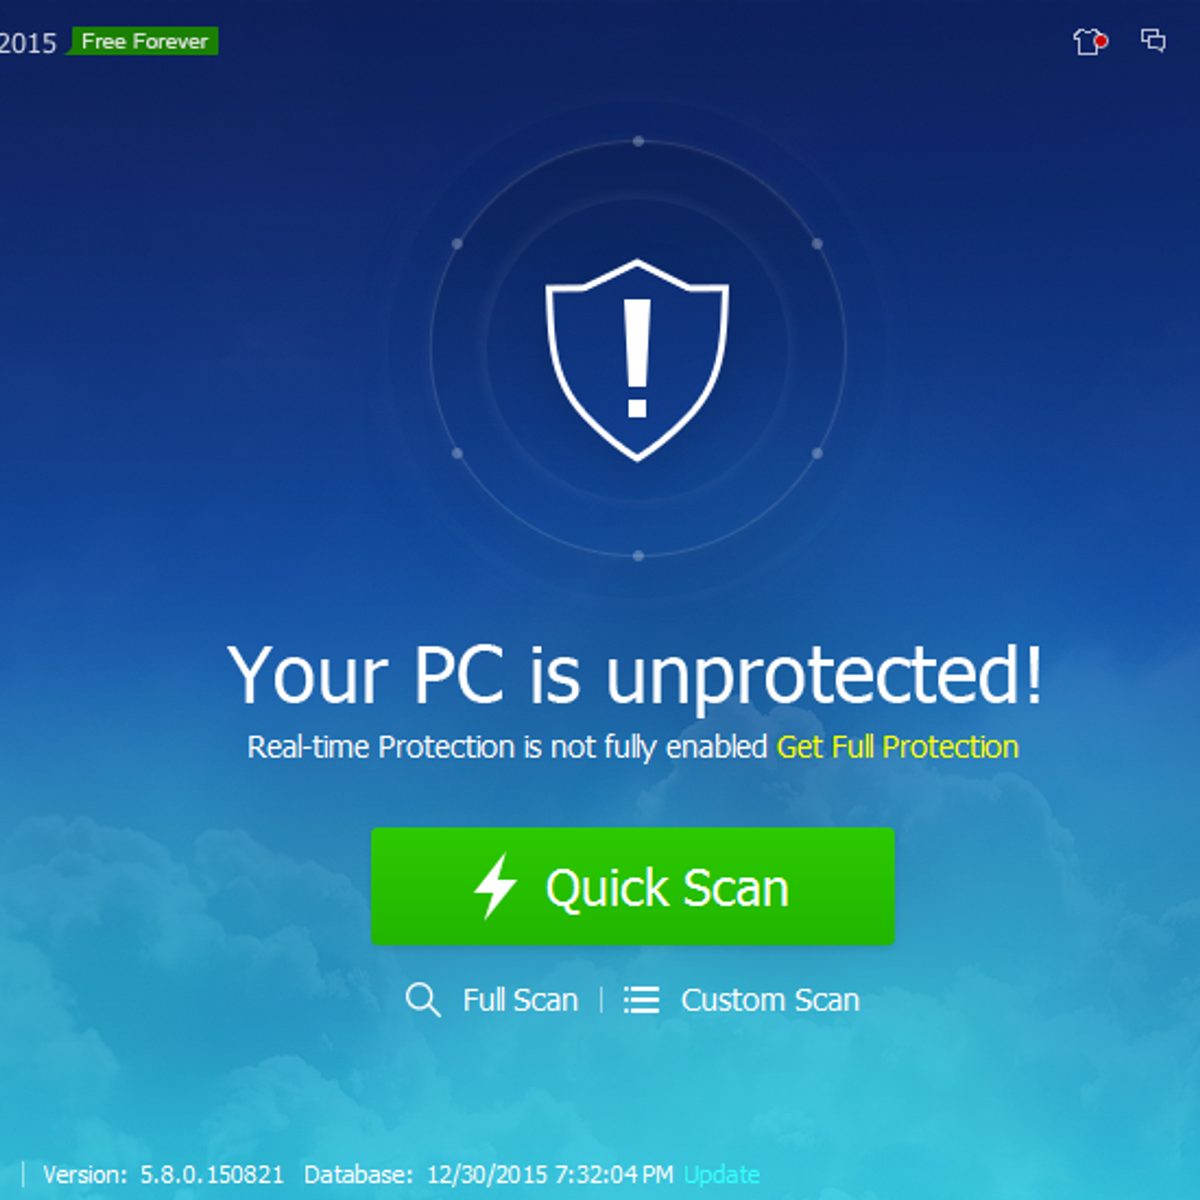Click the bottom dot on shield ring
Viewport: 1200px width, 1200px height.
(638, 556)
